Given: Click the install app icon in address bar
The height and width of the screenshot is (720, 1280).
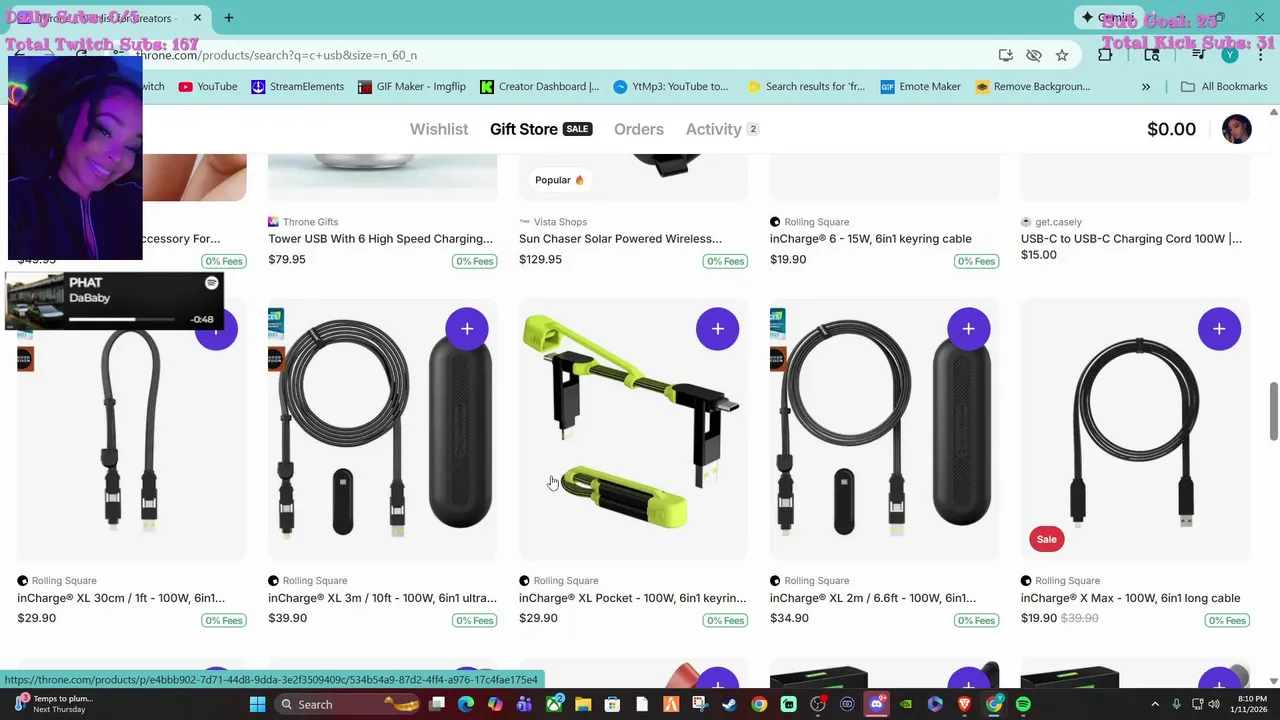Looking at the screenshot, I should (1006, 55).
